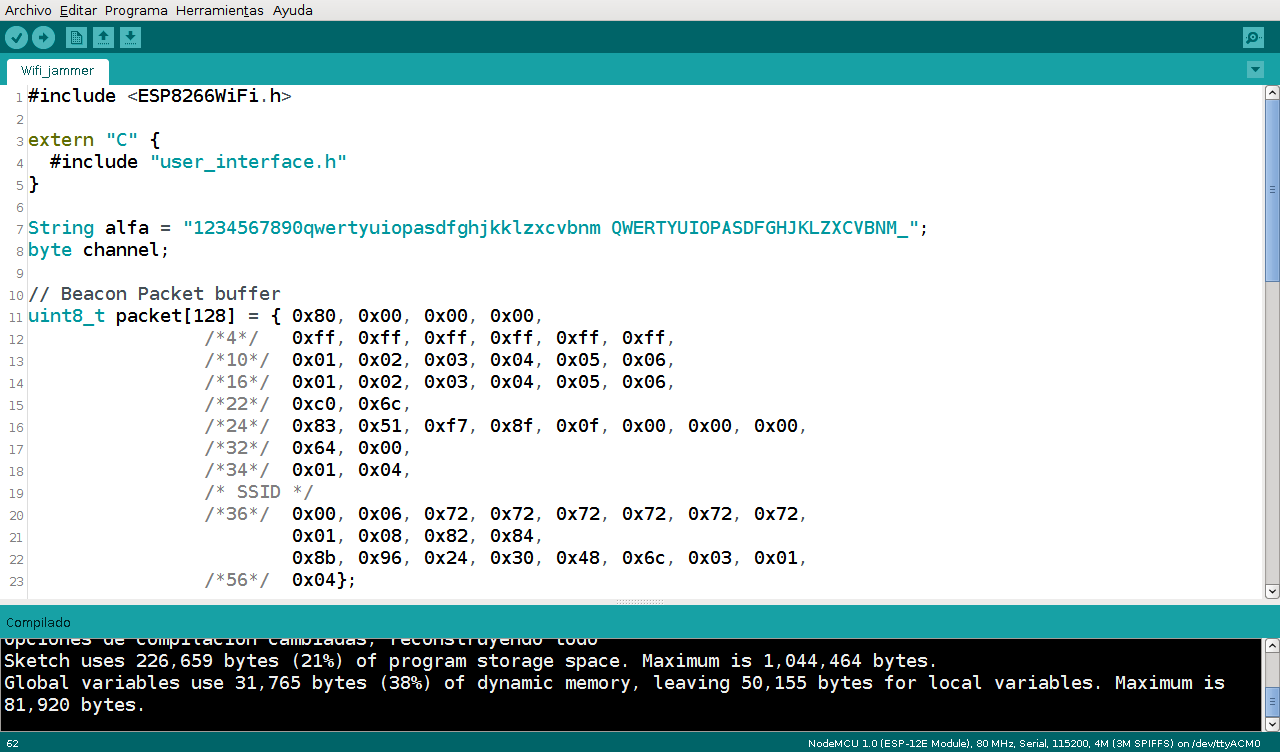Click the NodeMCU 1.0 board info text
This screenshot has height=752, width=1280.
[x=1034, y=743]
